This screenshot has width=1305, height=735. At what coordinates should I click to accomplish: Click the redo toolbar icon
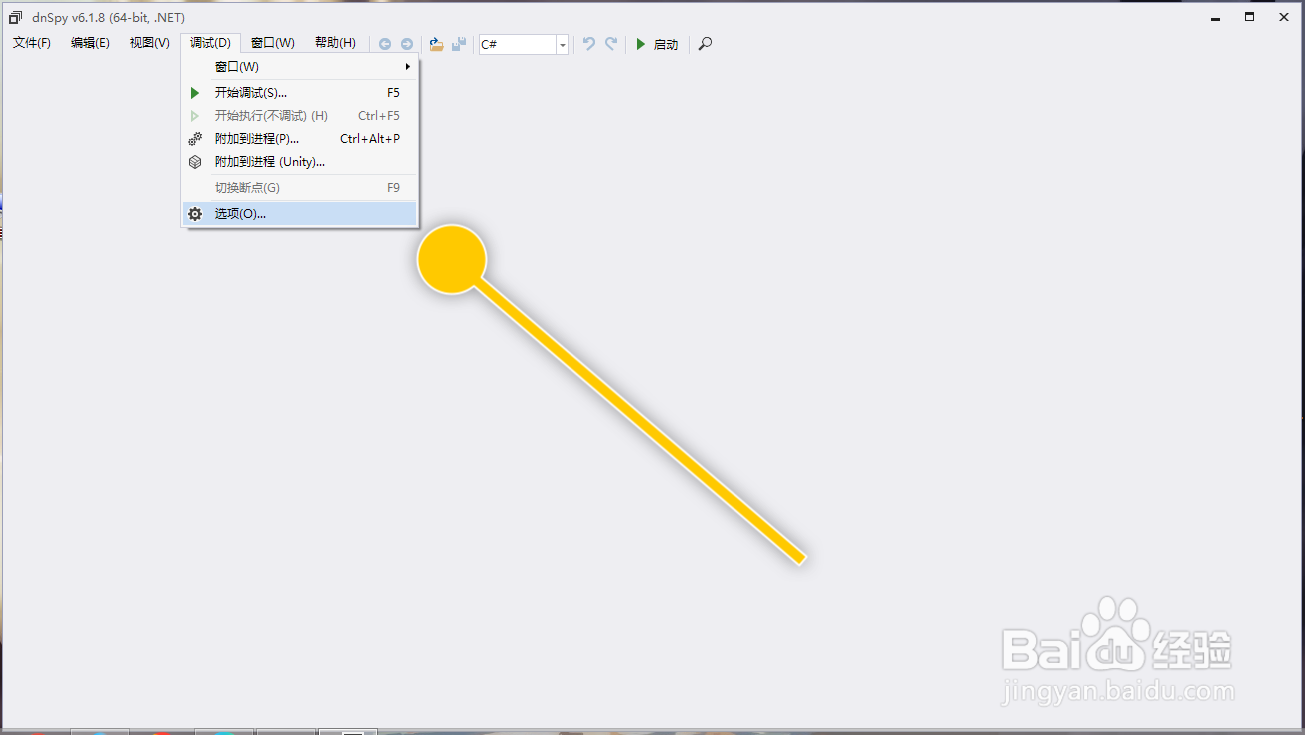click(x=611, y=44)
